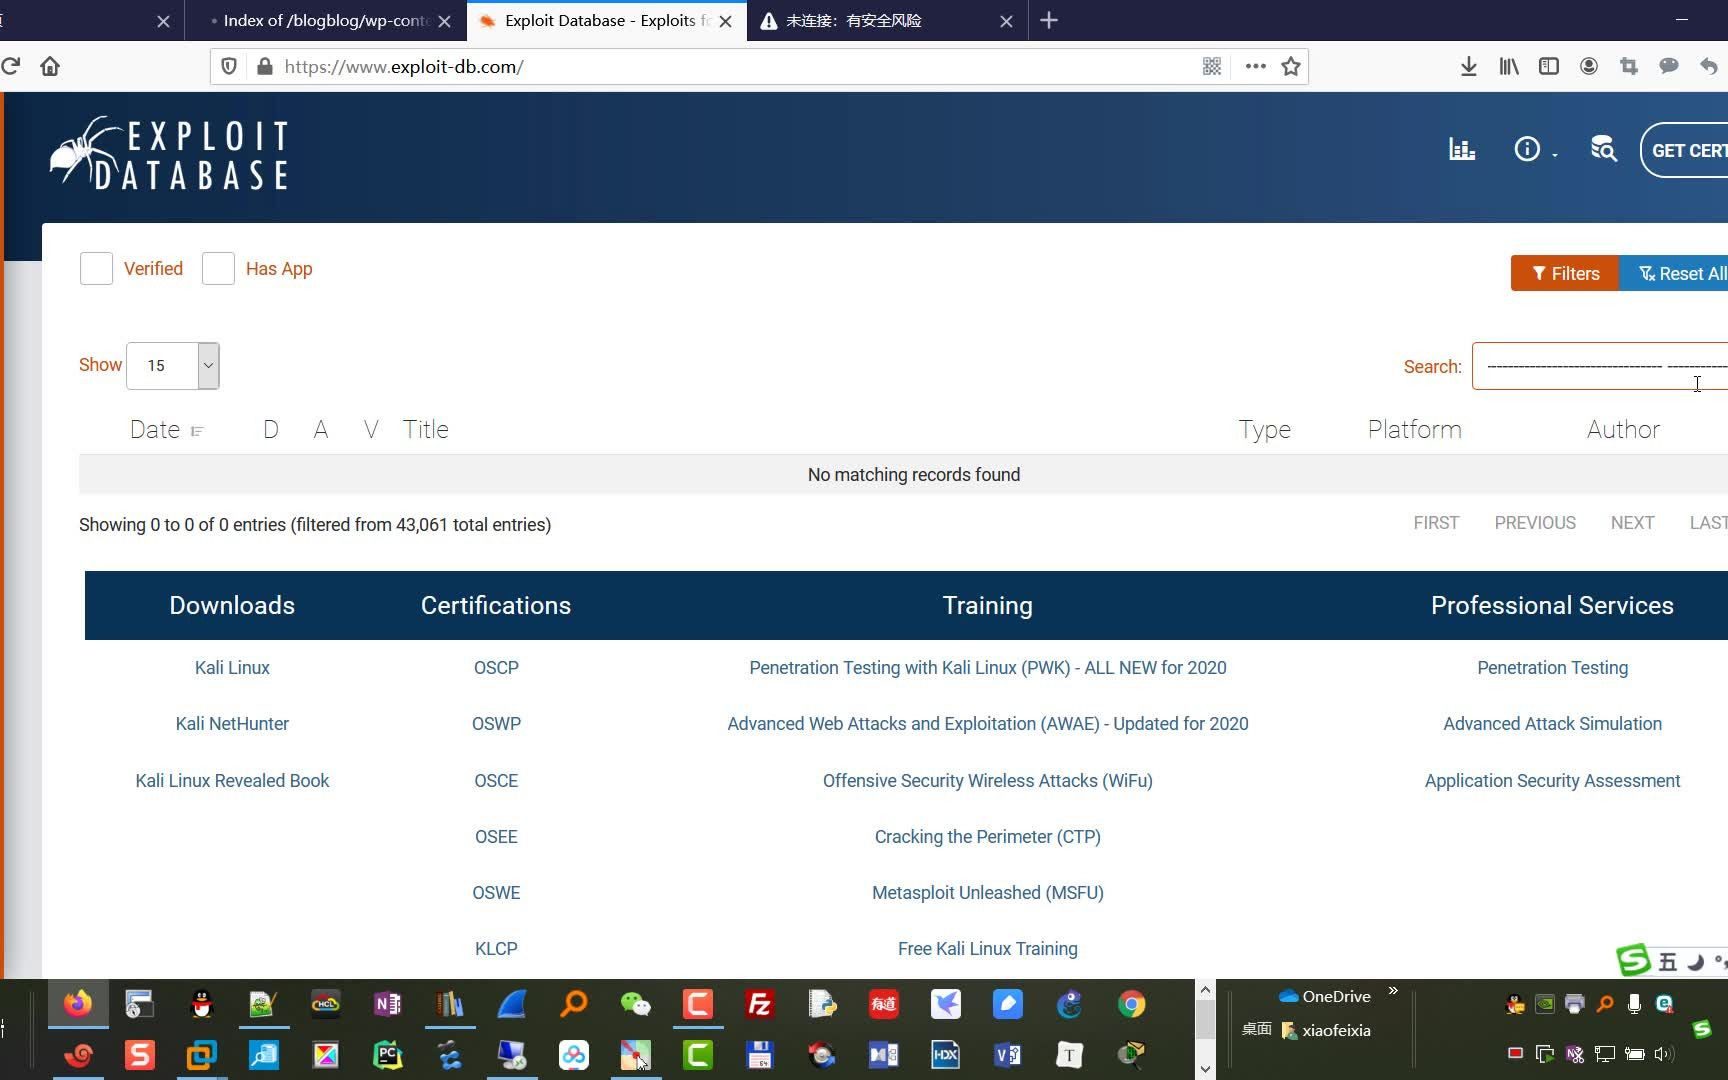Open the volume control in system tray
The width and height of the screenshot is (1728, 1080).
pyautogui.click(x=1664, y=1054)
